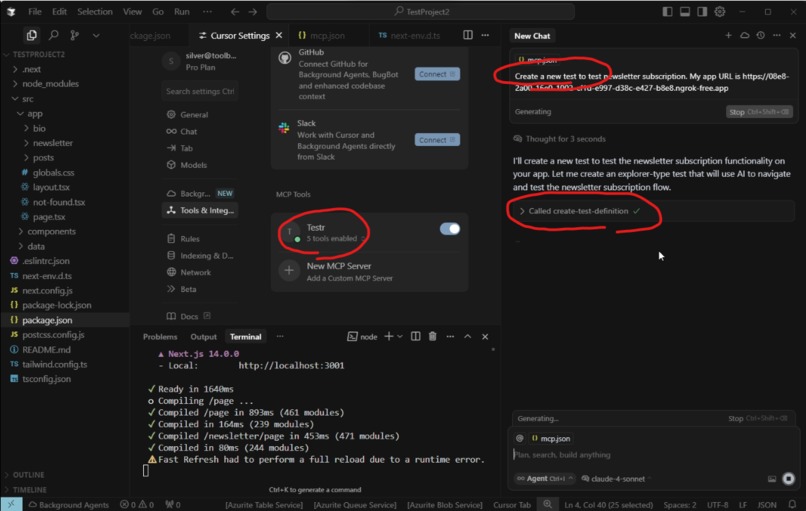Open terminal launch profile dropdown arrow

tap(399, 336)
